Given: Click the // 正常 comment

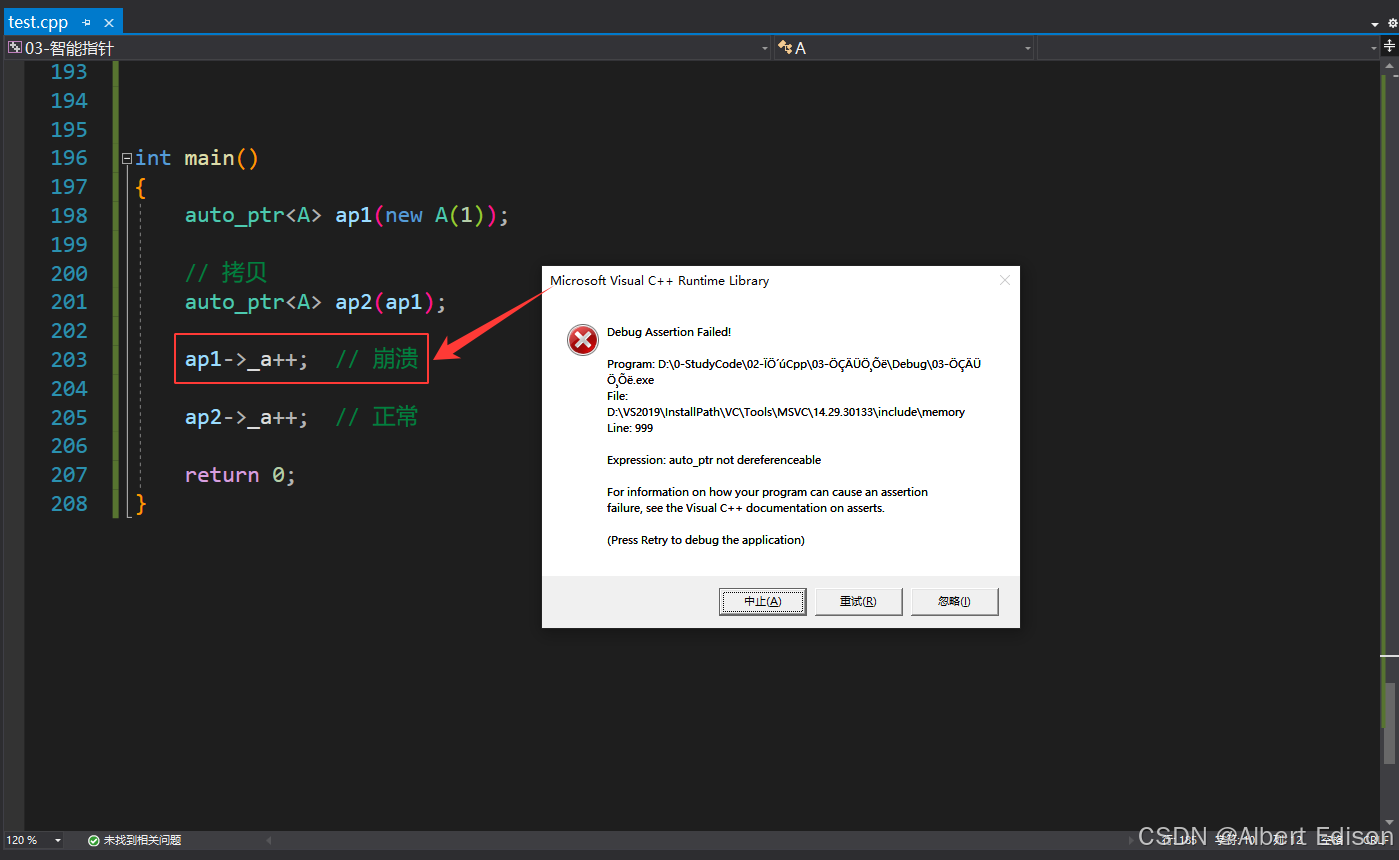Looking at the screenshot, I should point(377,418).
